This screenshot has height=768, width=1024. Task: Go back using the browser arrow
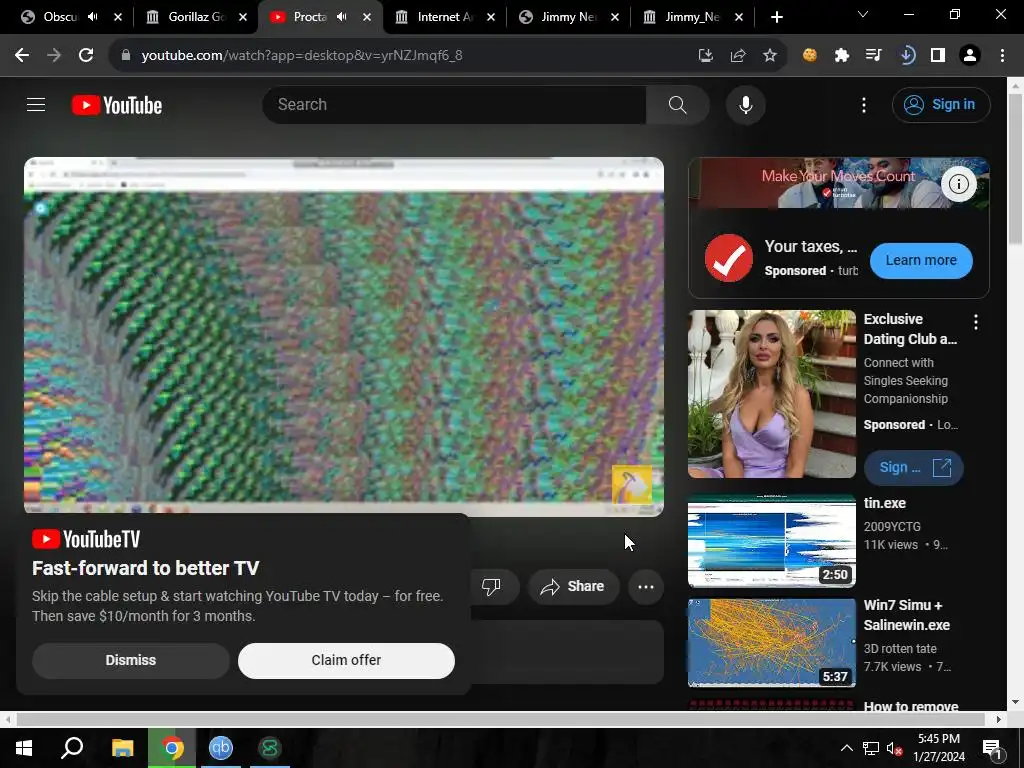(22, 56)
